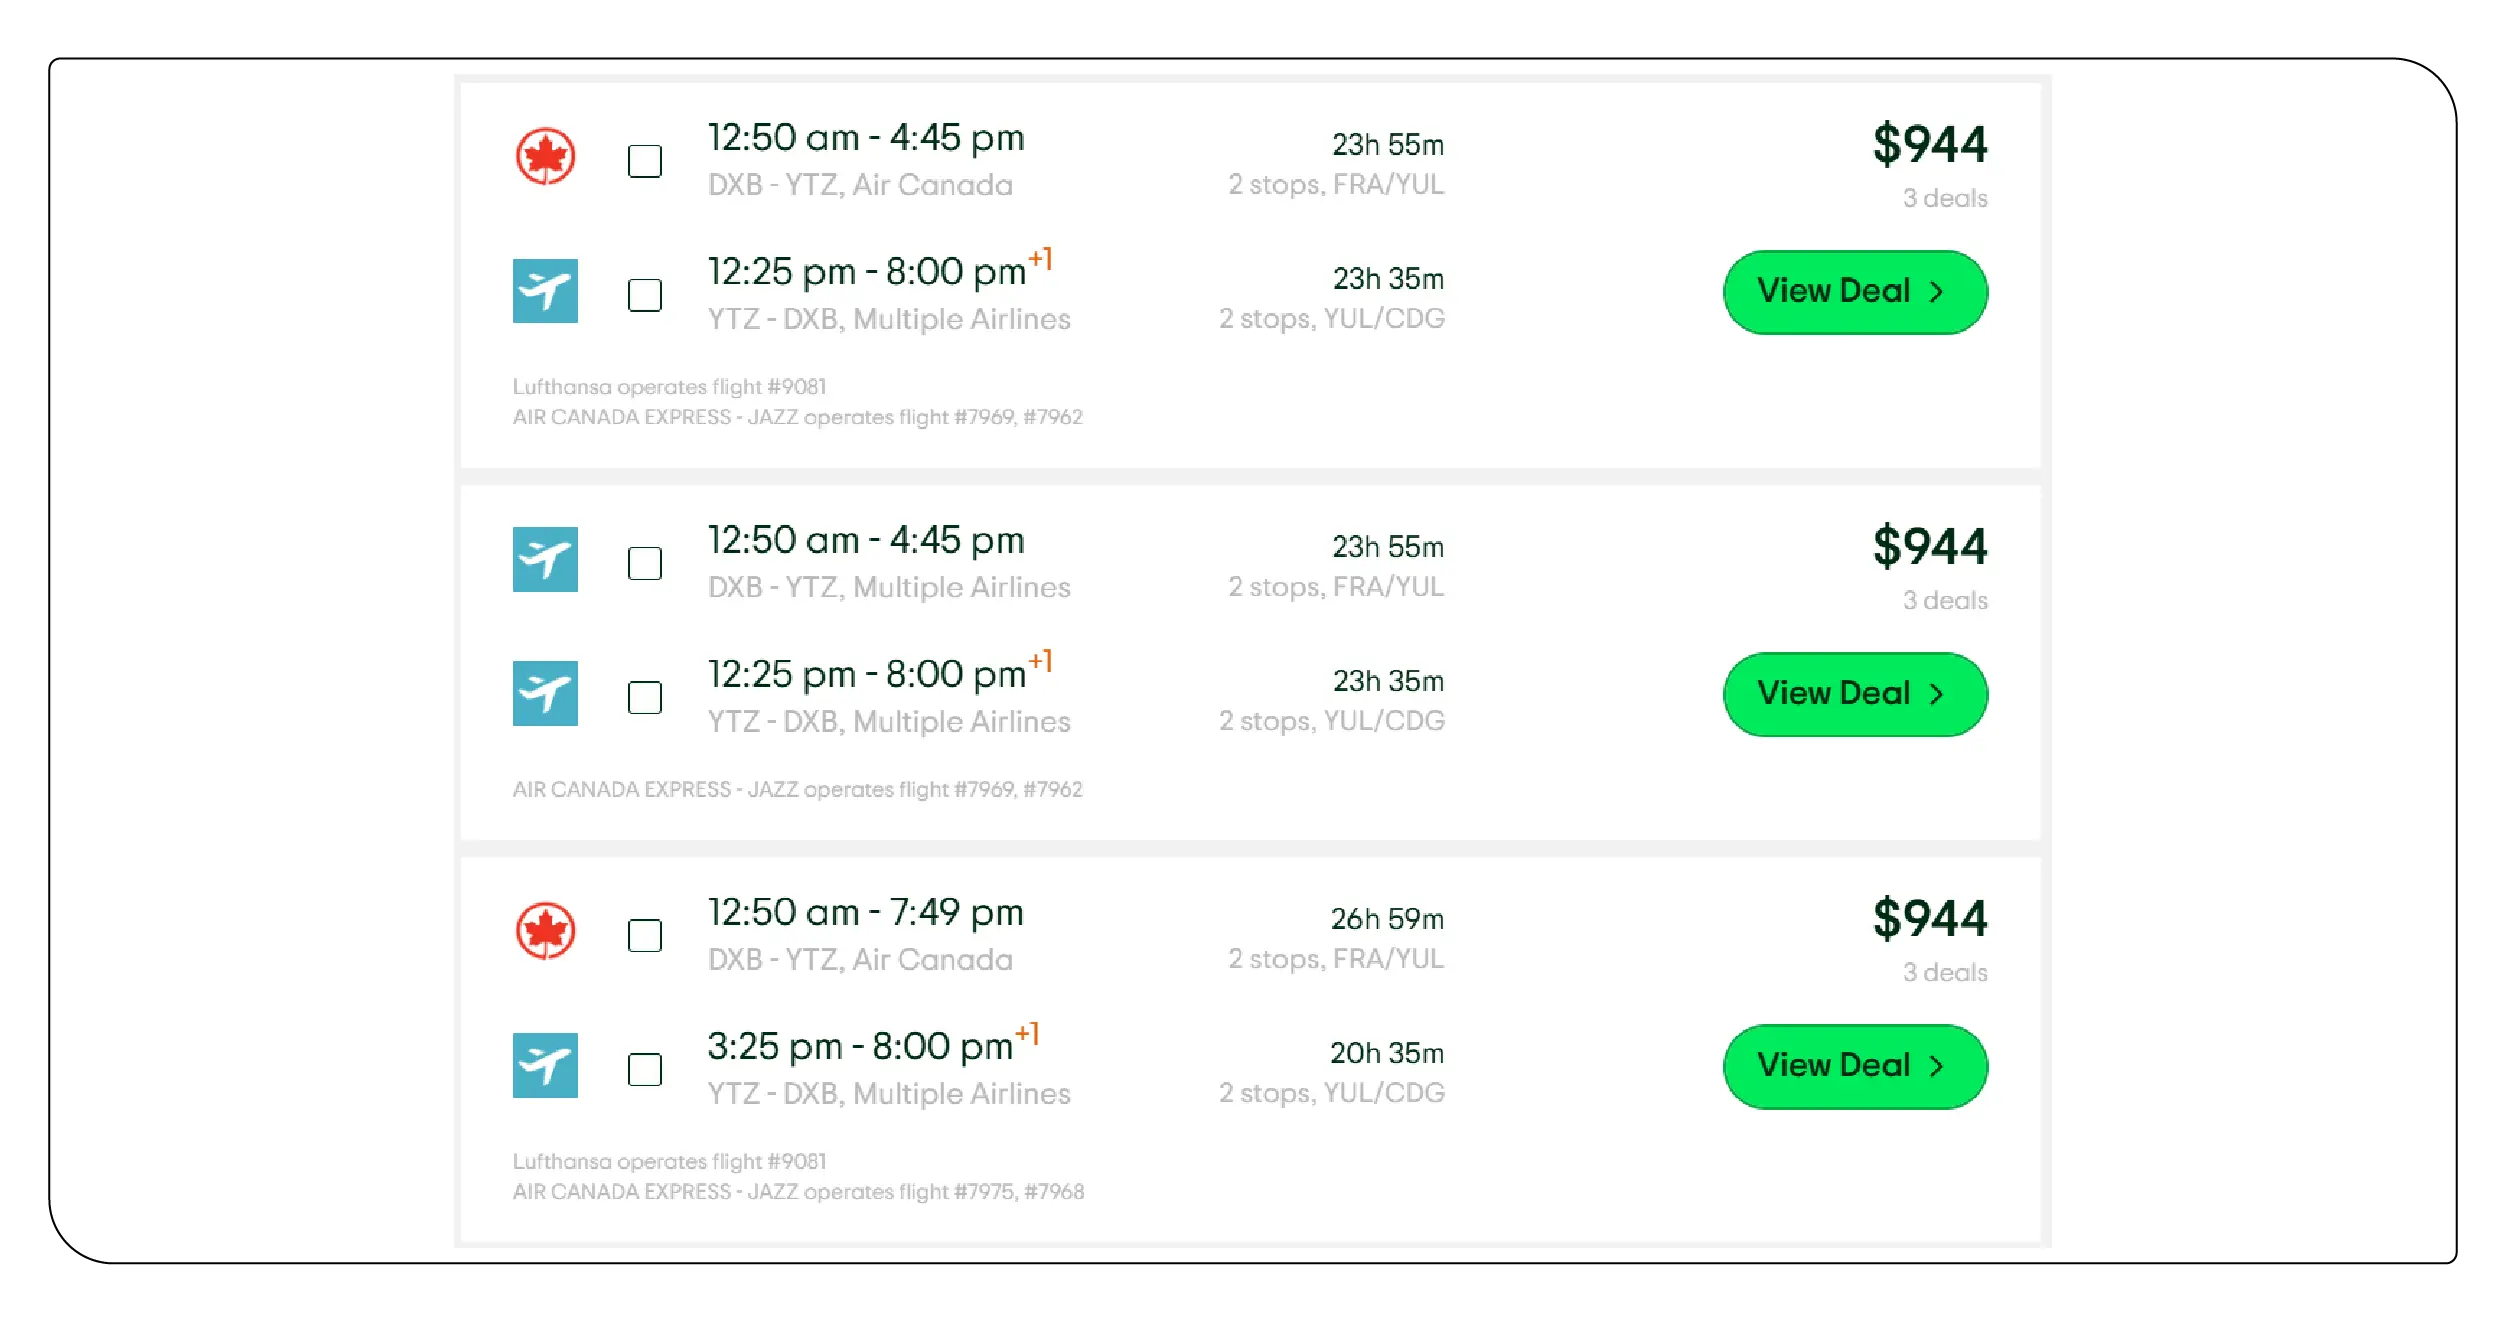The image size is (2507, 1322).
Task: Click the 20h 35m duration text
Action: (1386, 1053)
